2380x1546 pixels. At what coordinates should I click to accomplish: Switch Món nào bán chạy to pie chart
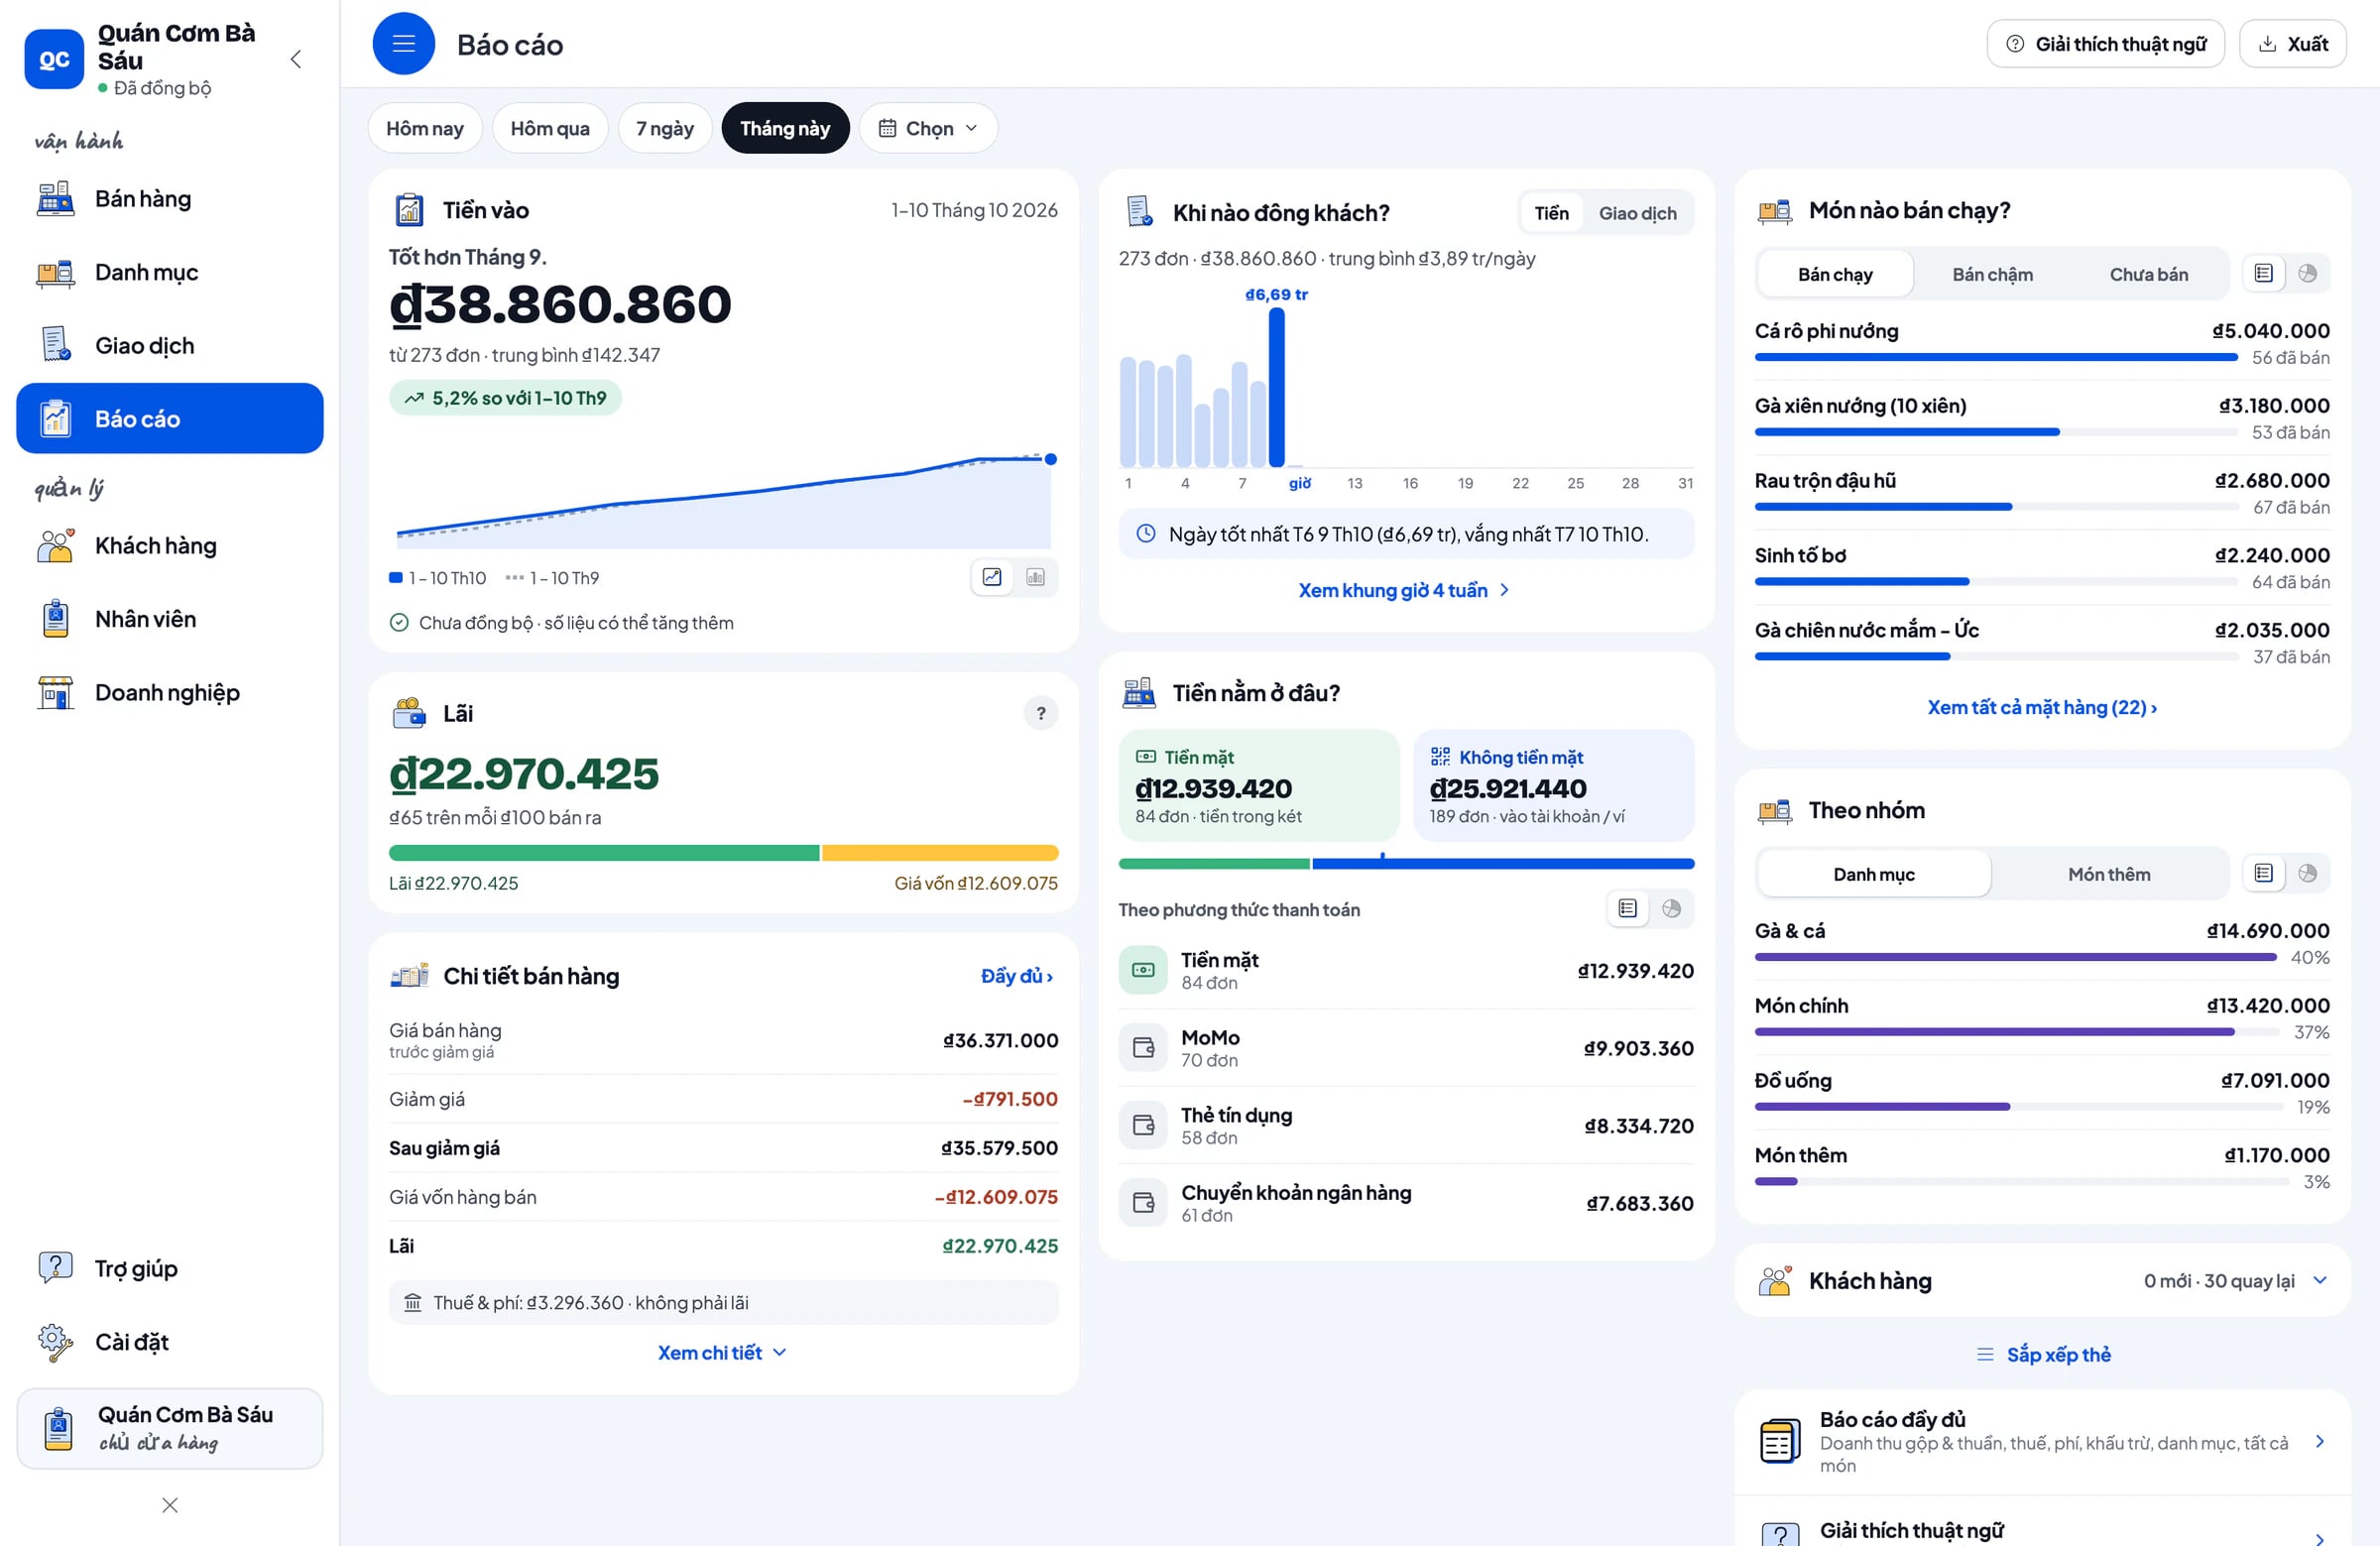2307,274
